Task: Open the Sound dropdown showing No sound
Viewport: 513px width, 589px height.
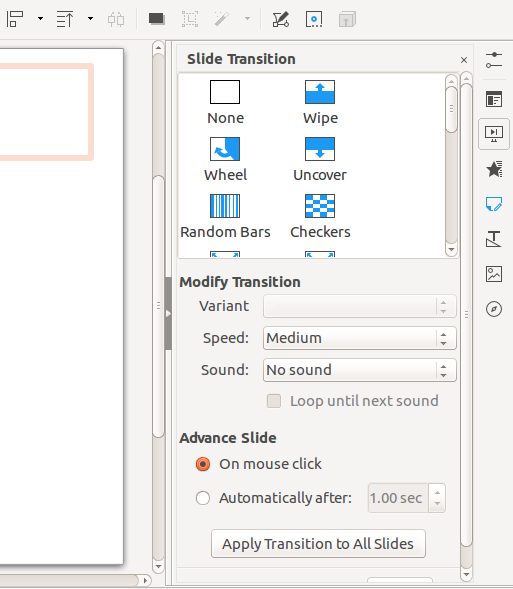Action: pos(360,370)
